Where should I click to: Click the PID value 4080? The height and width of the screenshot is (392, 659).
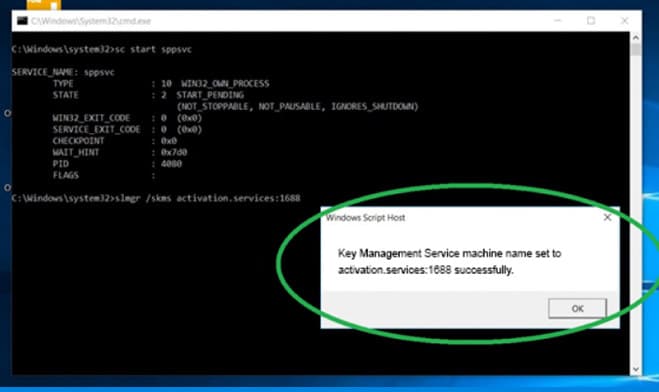point(171,164)
